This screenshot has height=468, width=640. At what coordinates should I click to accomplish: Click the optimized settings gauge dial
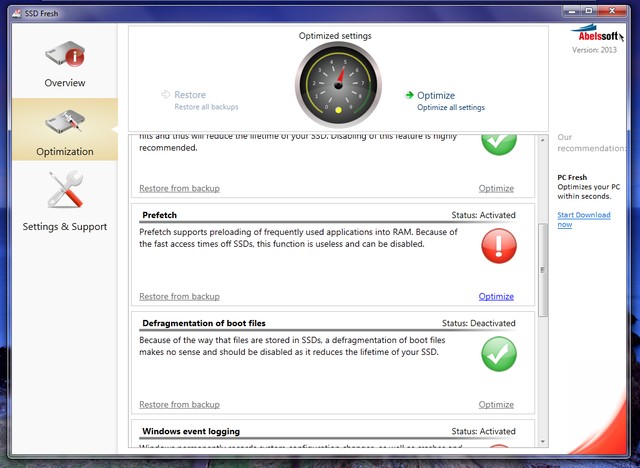(x=338, y=84)
